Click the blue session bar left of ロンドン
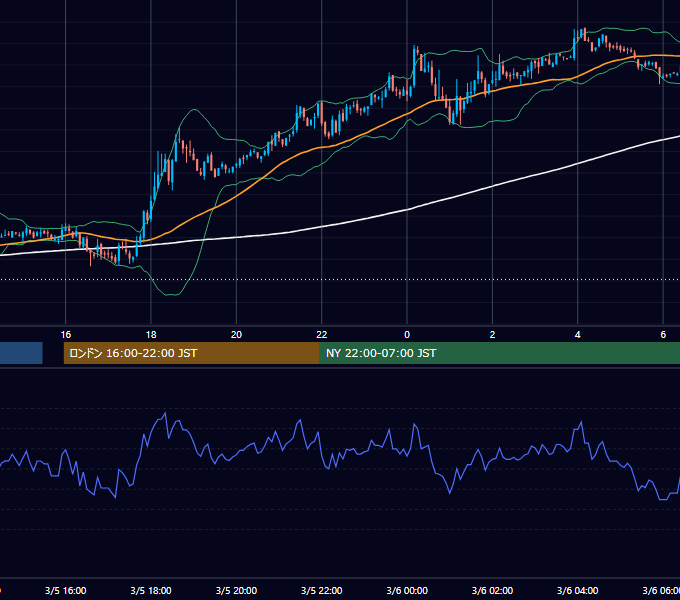Image resolution: width=680 pixels, height=600 pixels. tap(21, 353)
